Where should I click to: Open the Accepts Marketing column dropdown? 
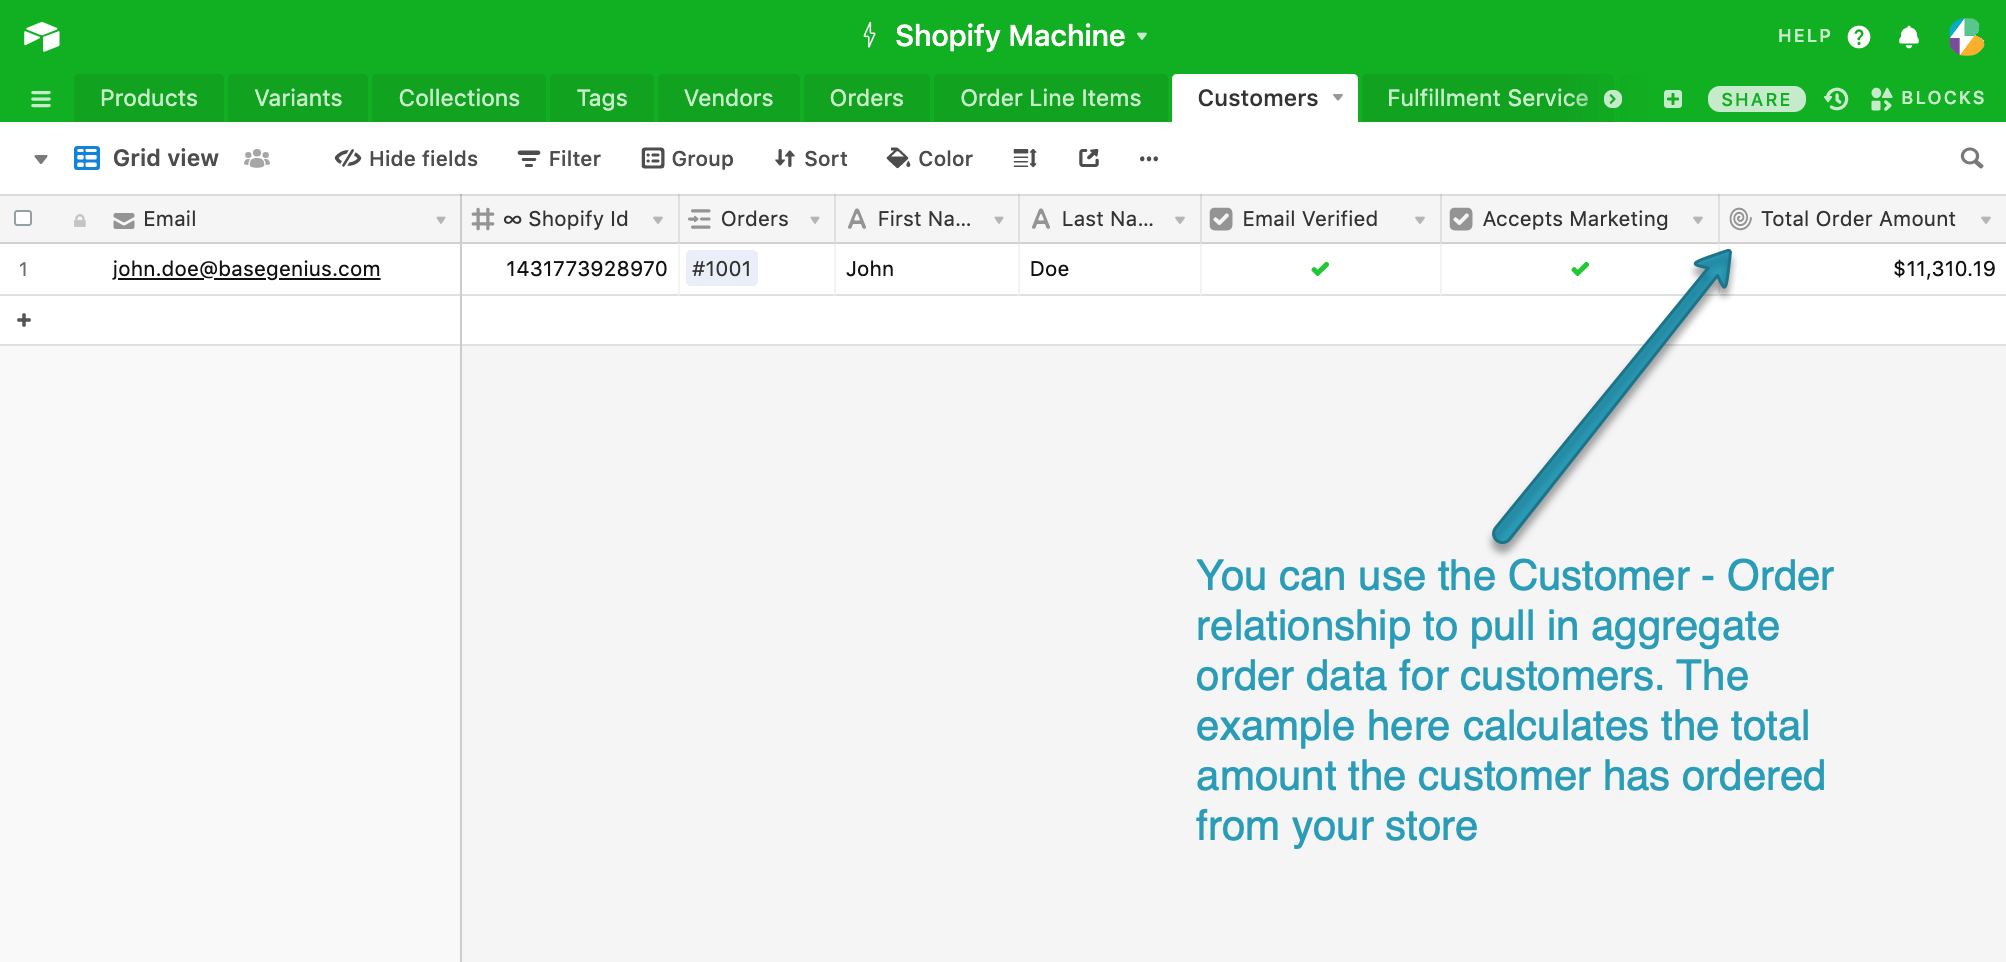[x=1698, y=220]
